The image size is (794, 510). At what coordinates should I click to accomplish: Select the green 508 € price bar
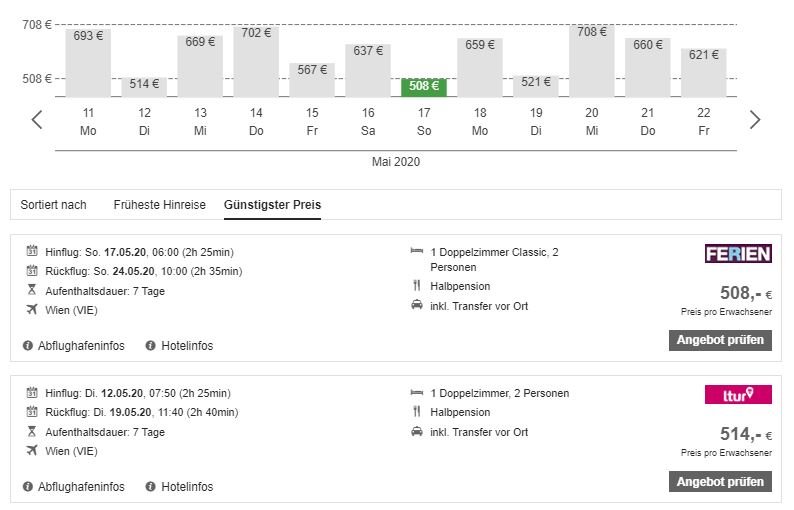point(424,87)
